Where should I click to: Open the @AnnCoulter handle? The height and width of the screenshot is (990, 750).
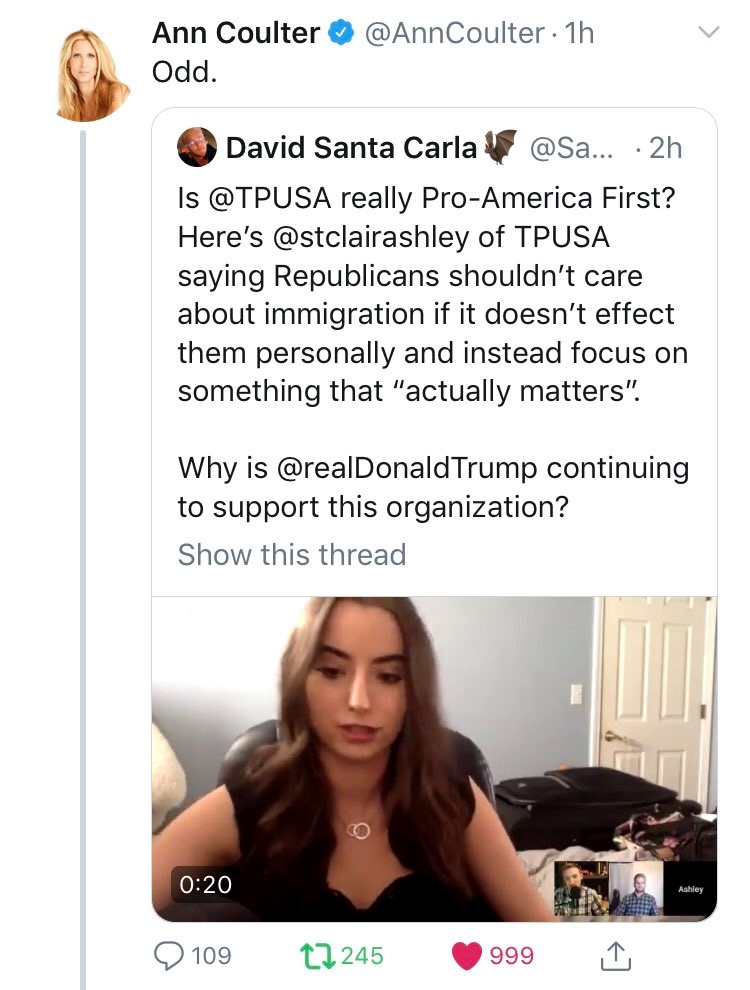455,33
